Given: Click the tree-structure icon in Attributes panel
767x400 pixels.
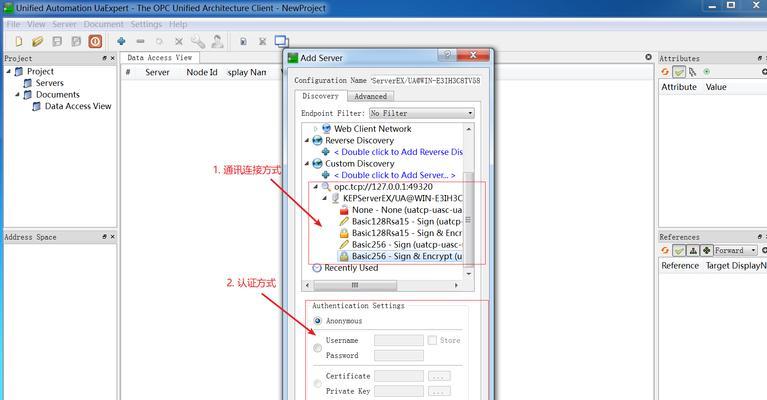Looking at the screenshot, I should click(693, 72).
